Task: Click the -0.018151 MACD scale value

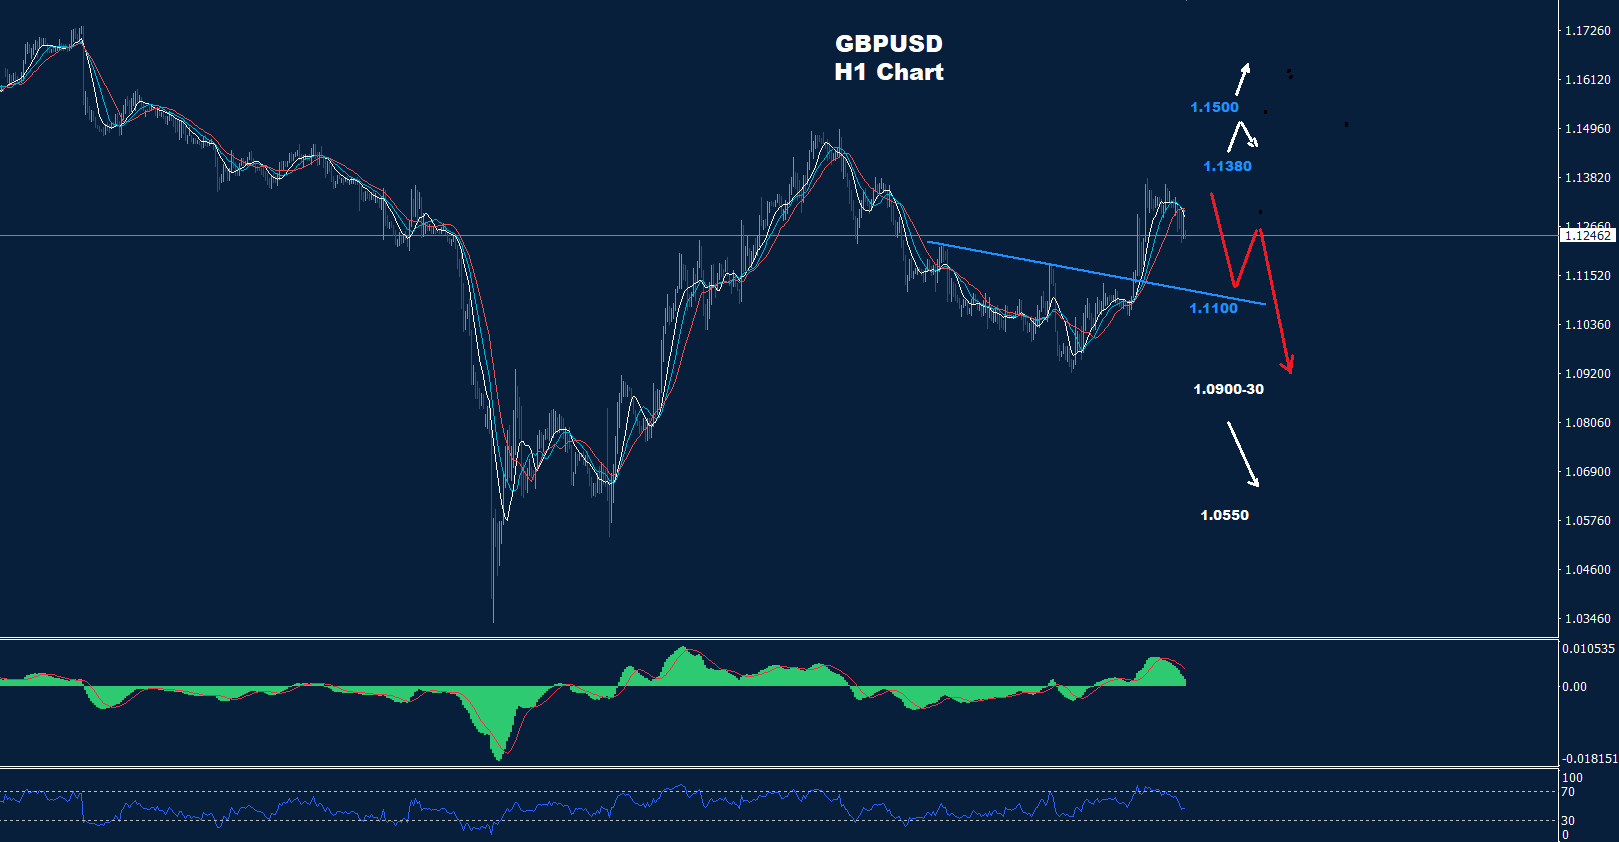Action: pyautogui.click(x=1588, y=759)
